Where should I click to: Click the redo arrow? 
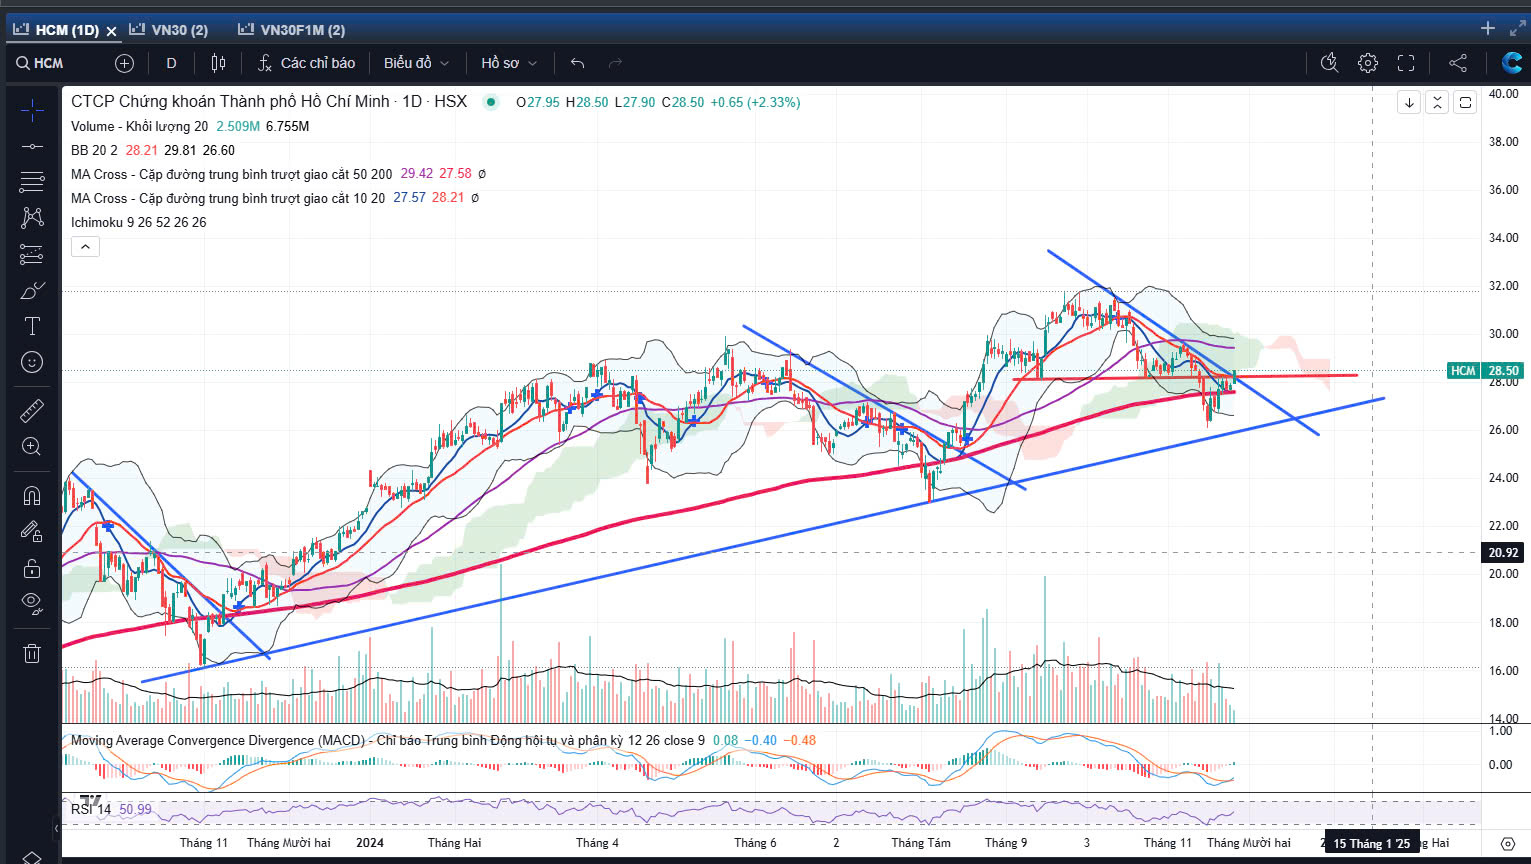(615, 63)
